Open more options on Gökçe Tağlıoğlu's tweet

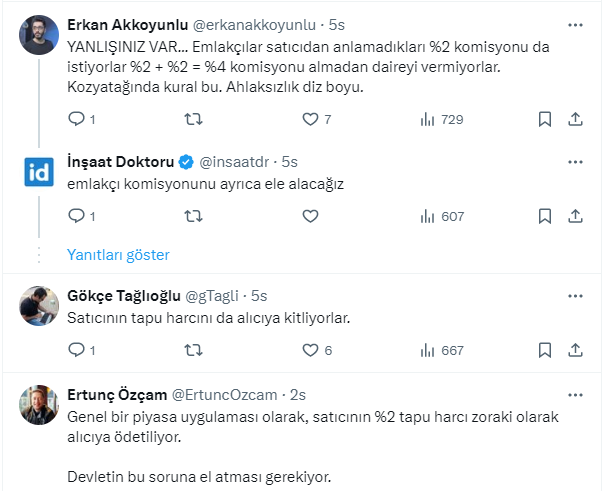[575, 296]
